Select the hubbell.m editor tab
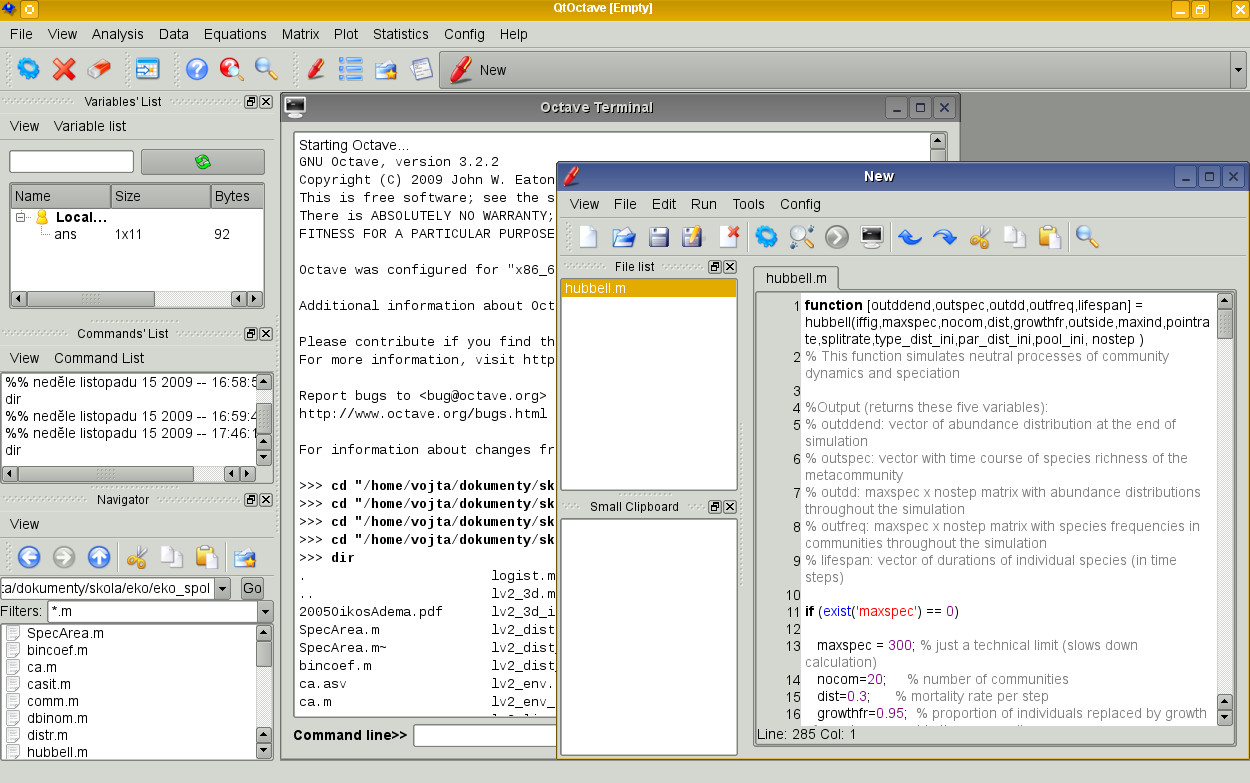1250x783 pixels. (x=796, y=278)
